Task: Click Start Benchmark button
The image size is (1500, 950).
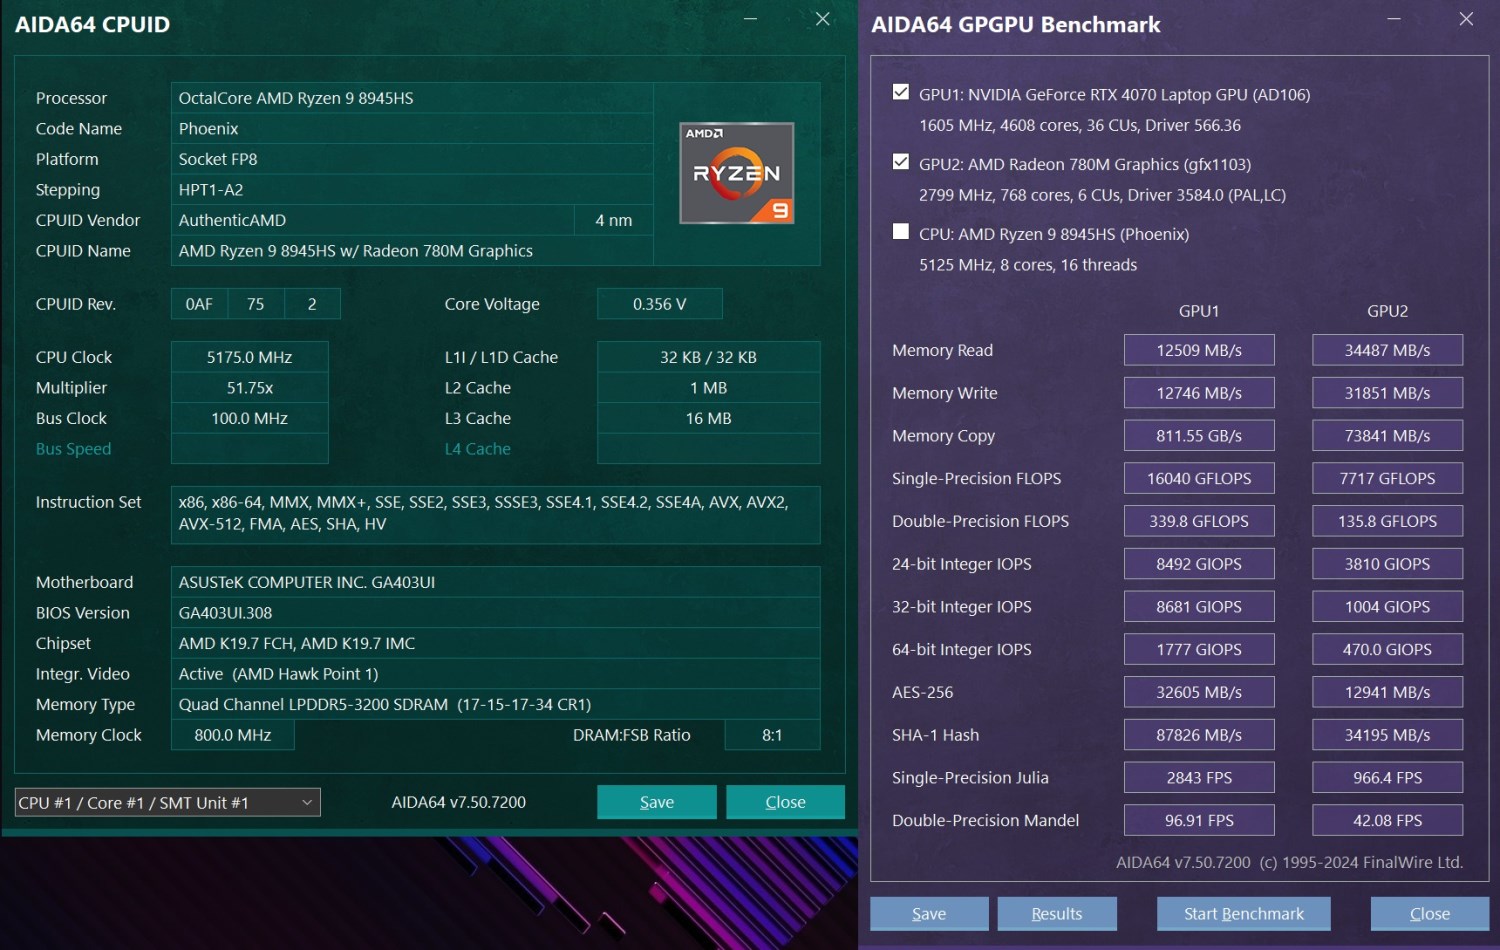Action: click(1243, 913)
